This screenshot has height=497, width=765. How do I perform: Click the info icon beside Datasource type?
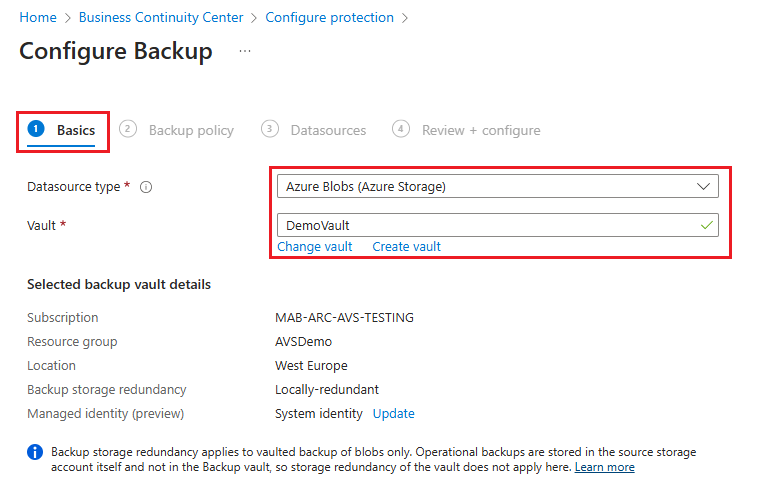coord(146,187)
